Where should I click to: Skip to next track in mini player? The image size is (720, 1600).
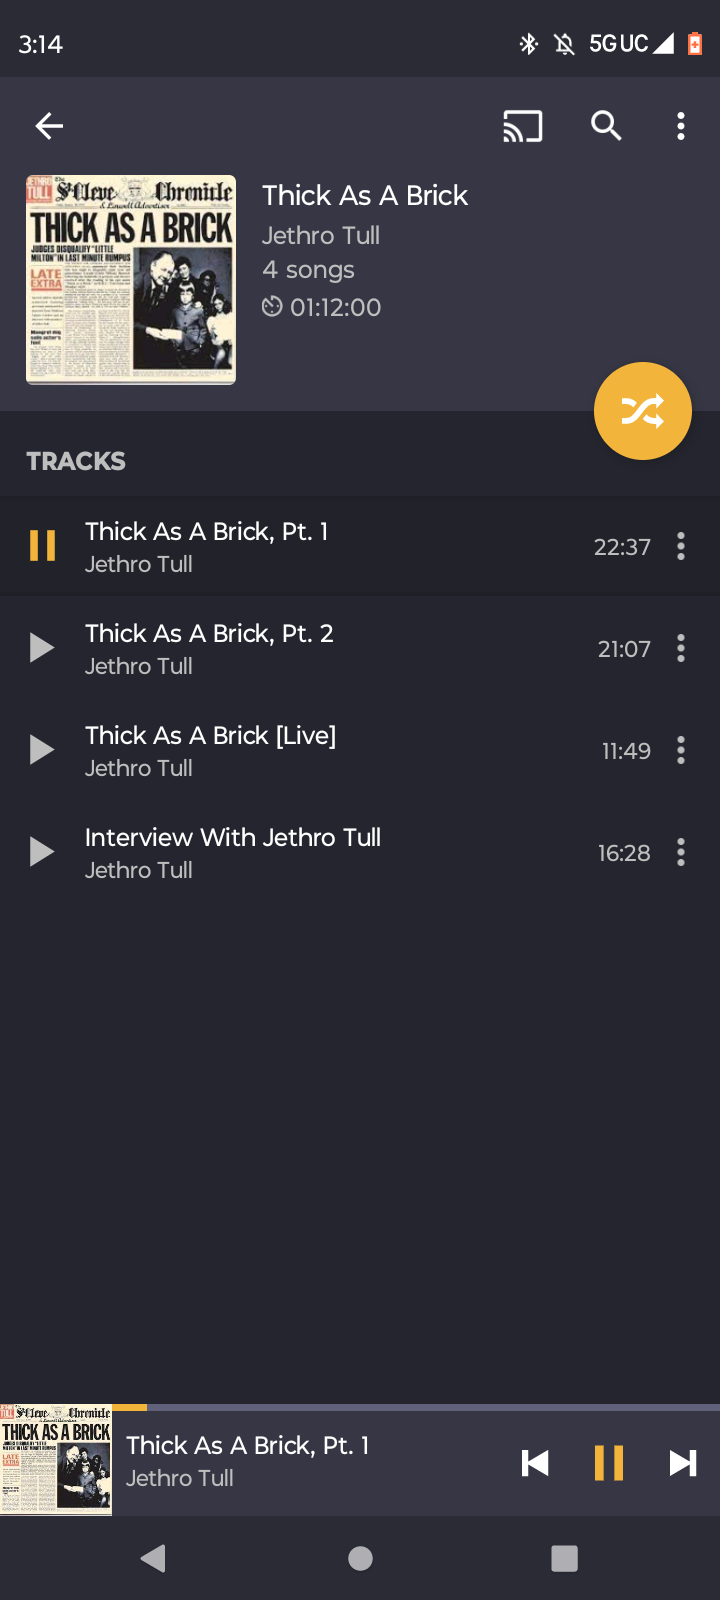pos(683,1463)
